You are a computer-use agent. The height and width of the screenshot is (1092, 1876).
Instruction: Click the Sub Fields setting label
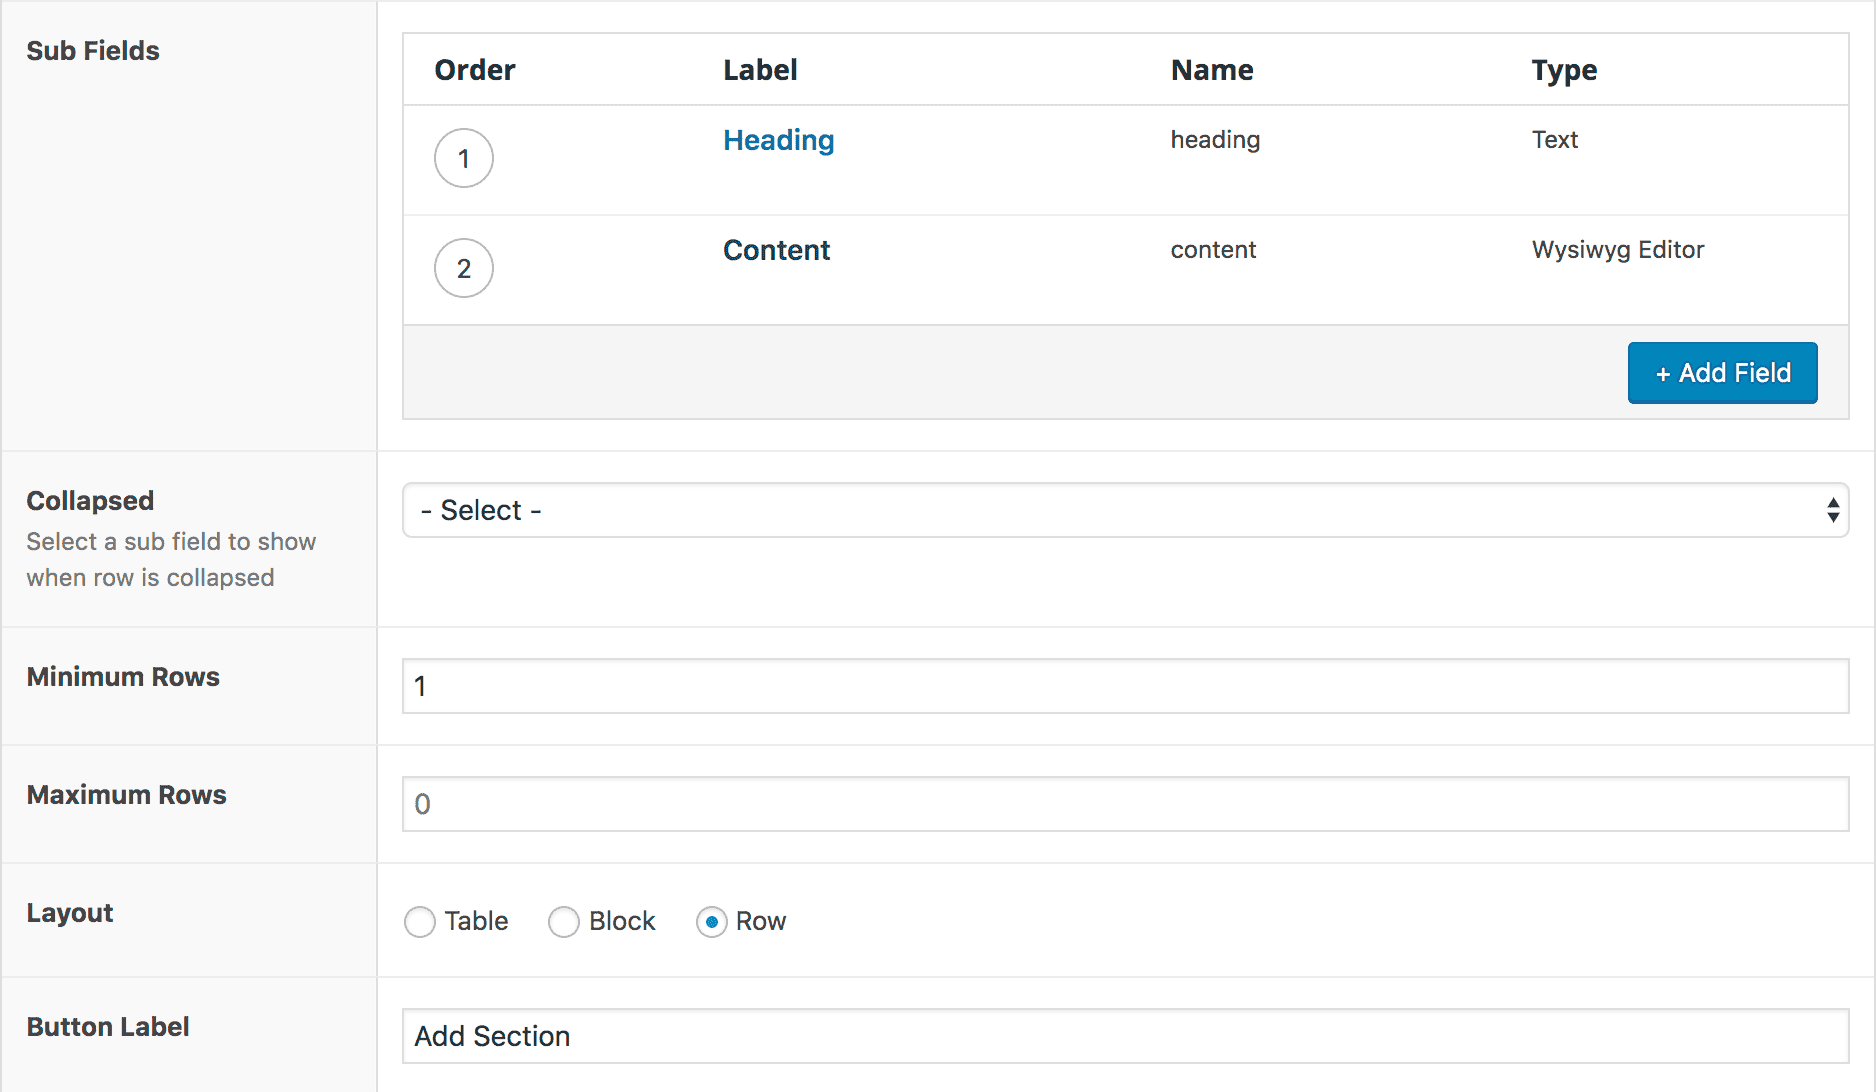click(93, 51)
